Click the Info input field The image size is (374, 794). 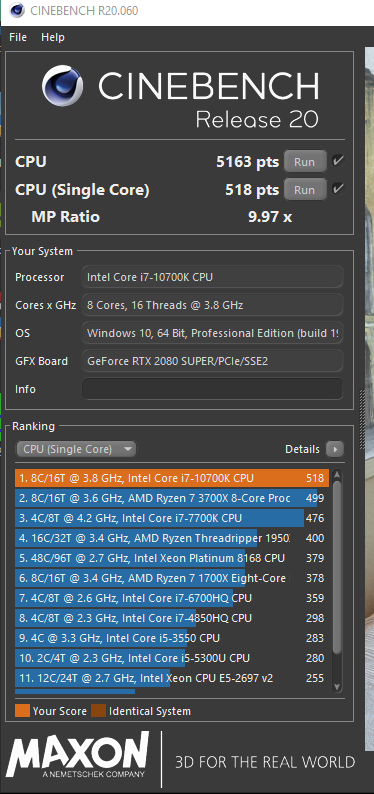(213, 389)
